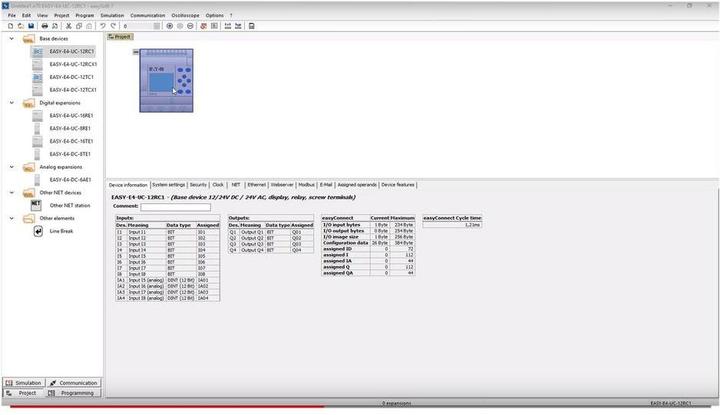Viewport: 720px width, 415px height.
Task: Switch to the Webserver tab
Action: (x=282, y=185)
